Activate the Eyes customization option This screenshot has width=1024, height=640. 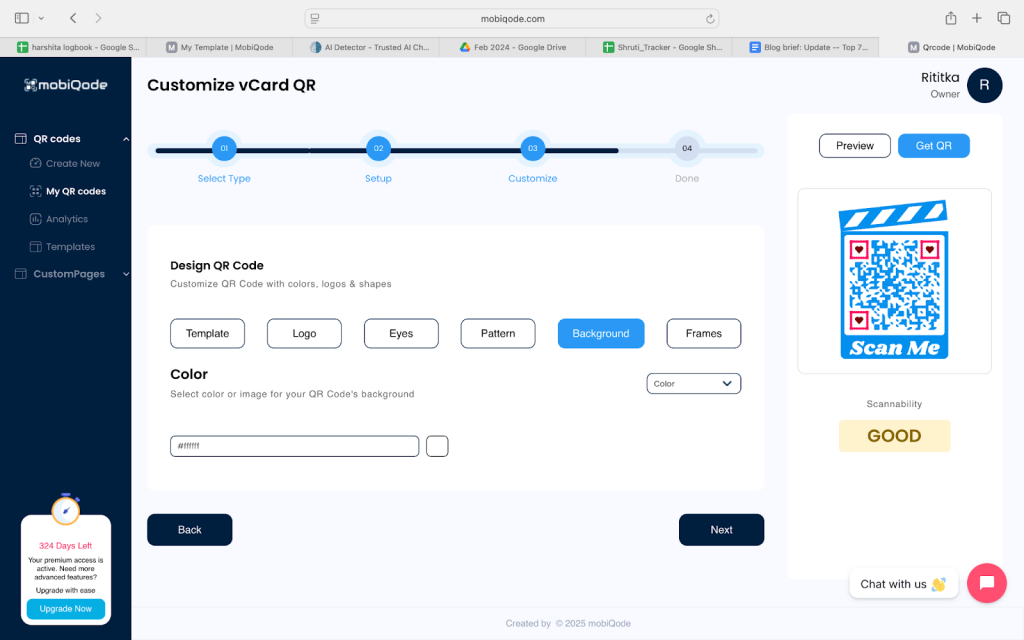(401, 333)
